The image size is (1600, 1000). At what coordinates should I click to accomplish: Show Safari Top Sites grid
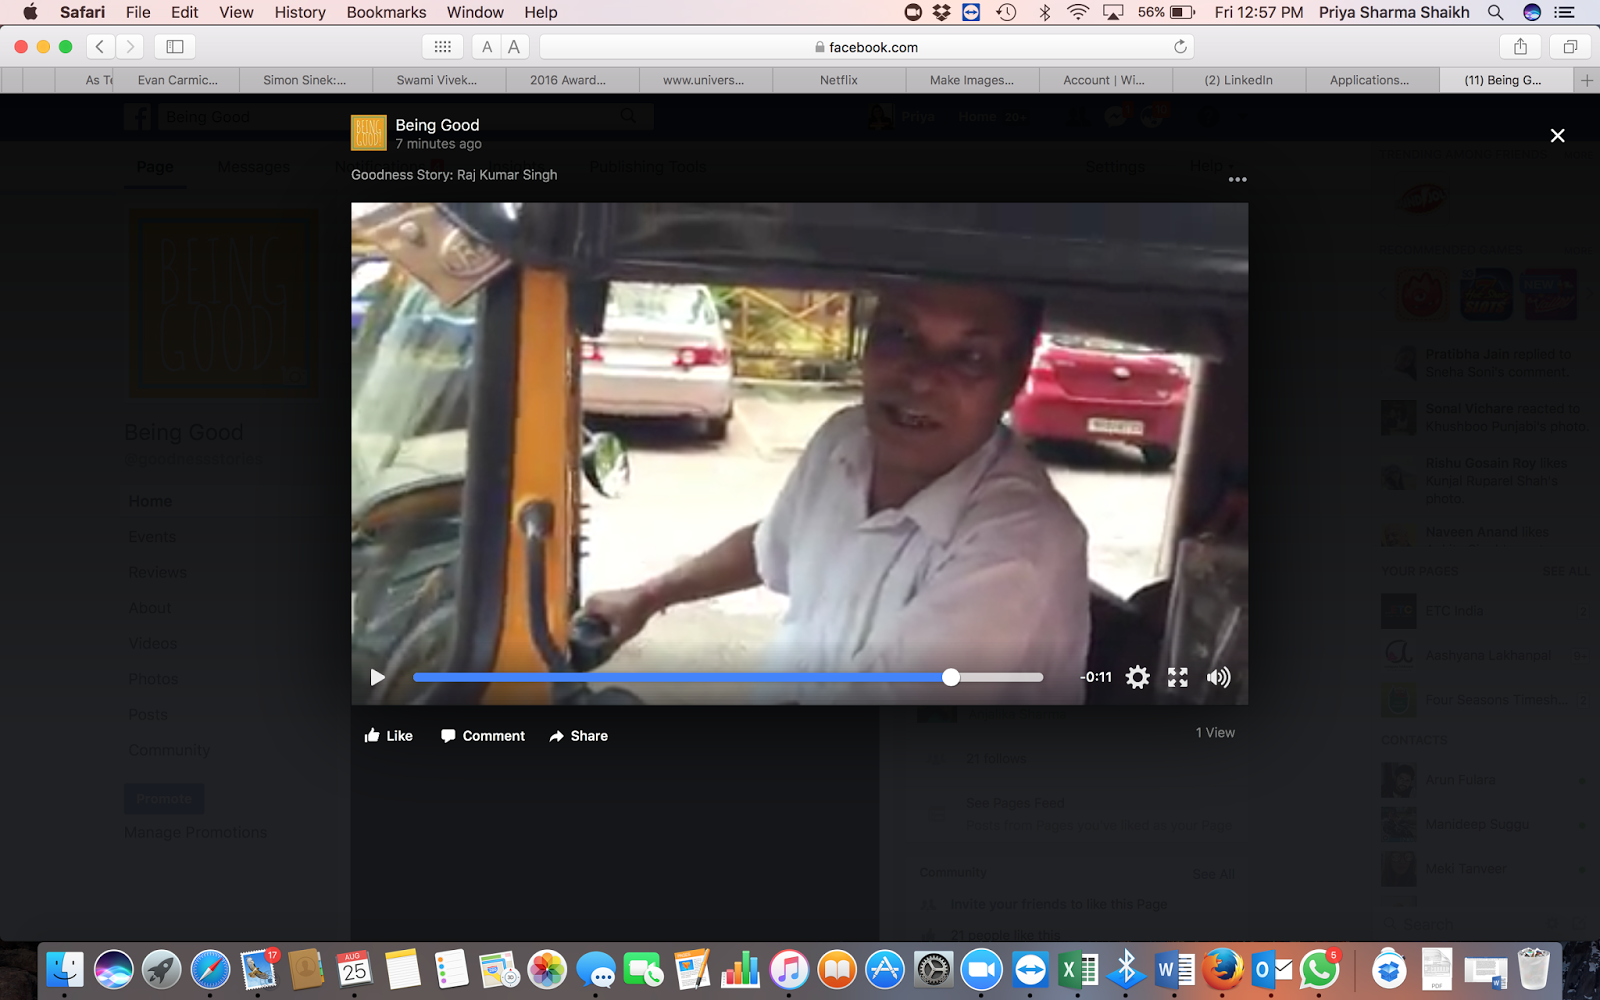(443, 46)
